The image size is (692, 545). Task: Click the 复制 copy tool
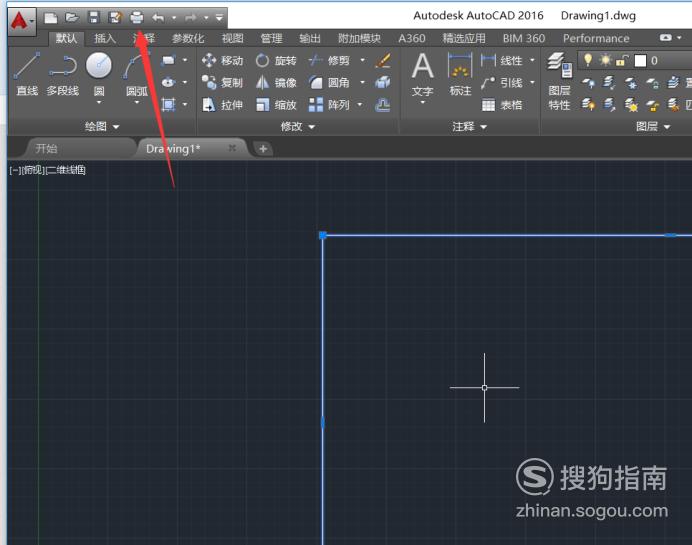(222, 83)
